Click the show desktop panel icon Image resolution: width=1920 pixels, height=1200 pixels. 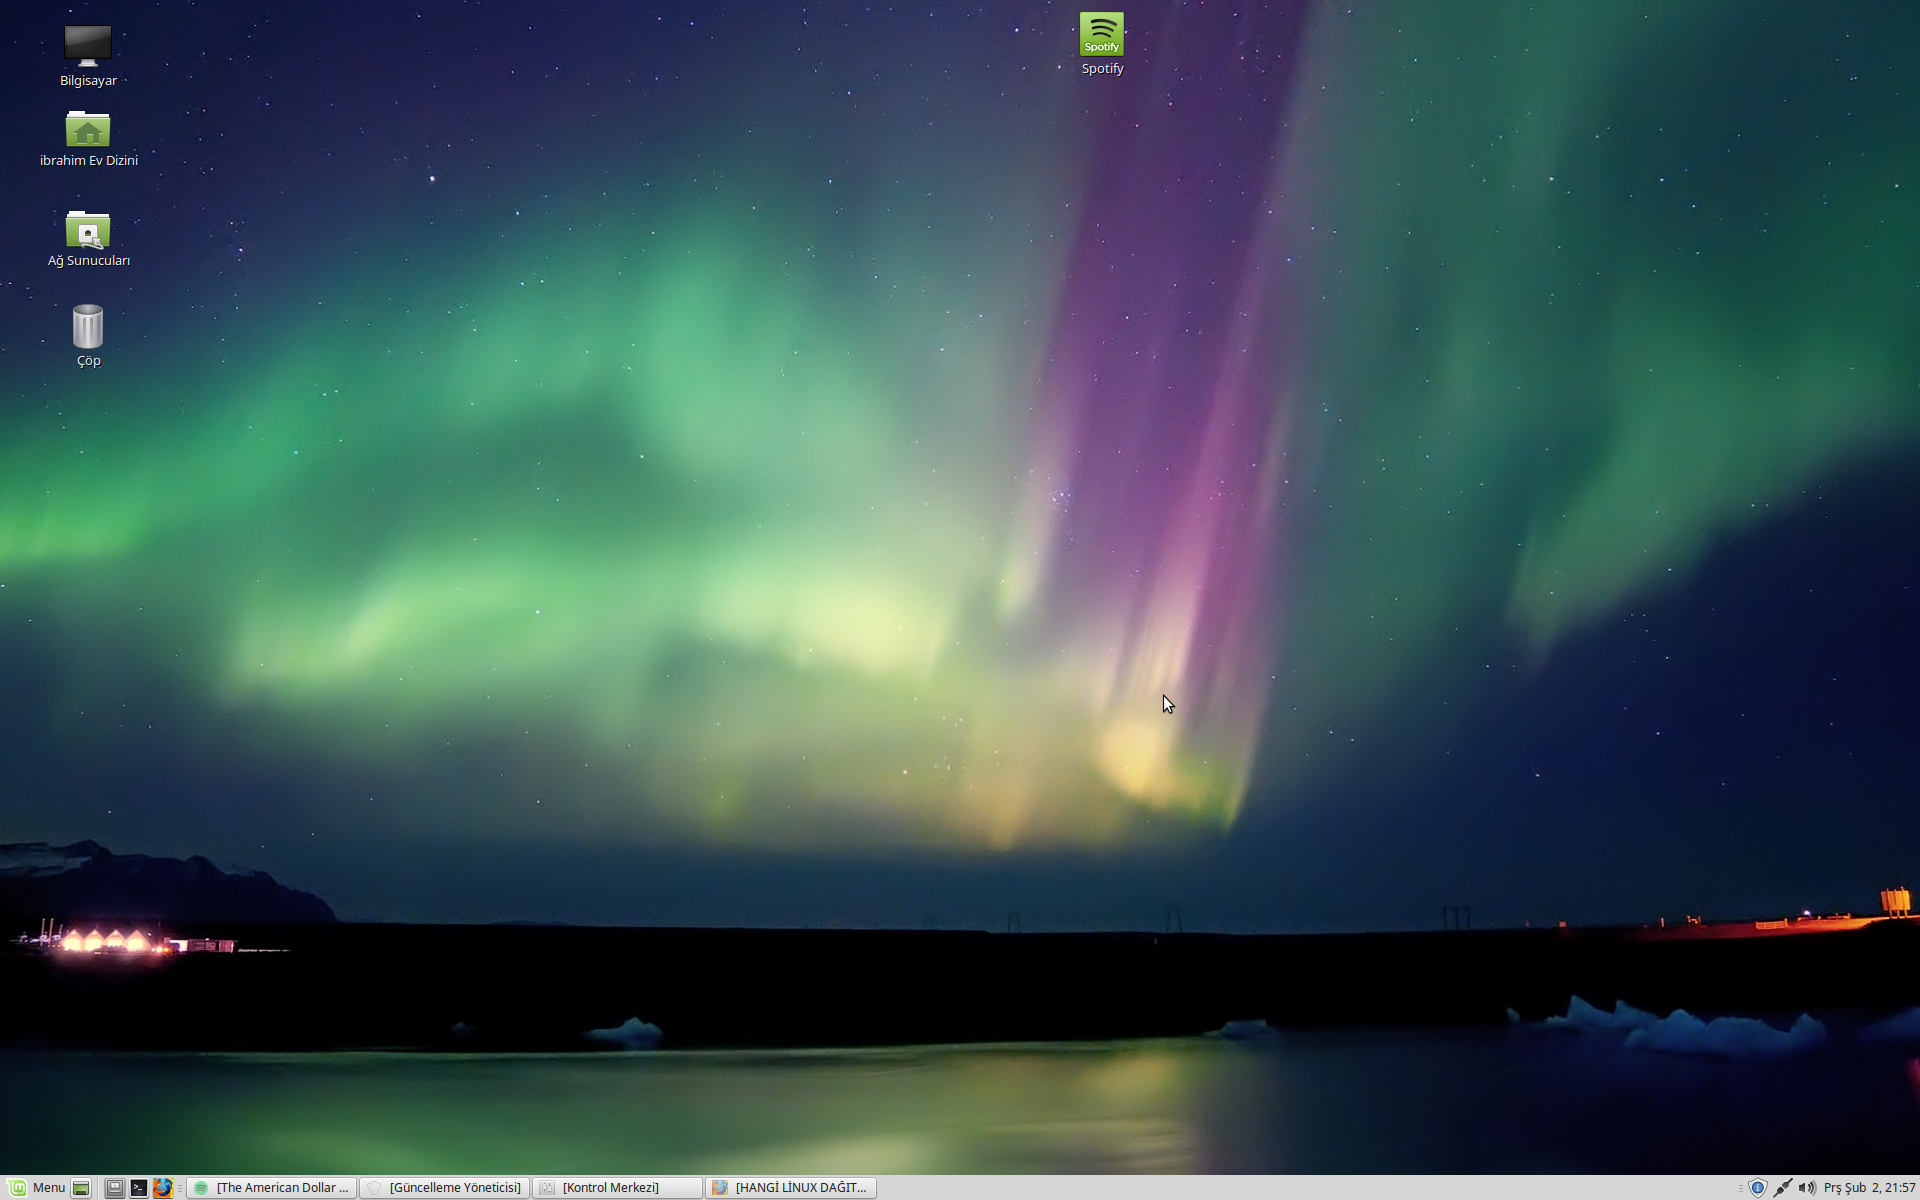coord(82,1188)
